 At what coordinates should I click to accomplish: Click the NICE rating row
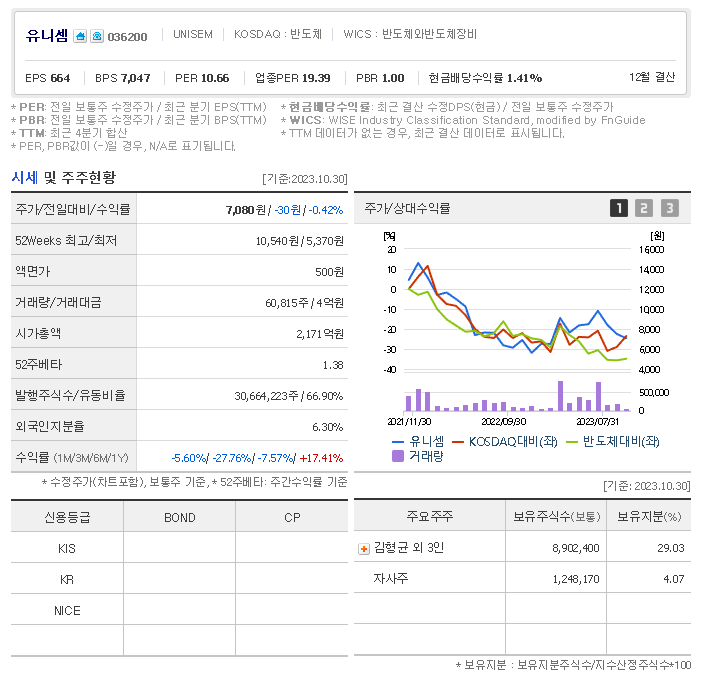[179, 611]
